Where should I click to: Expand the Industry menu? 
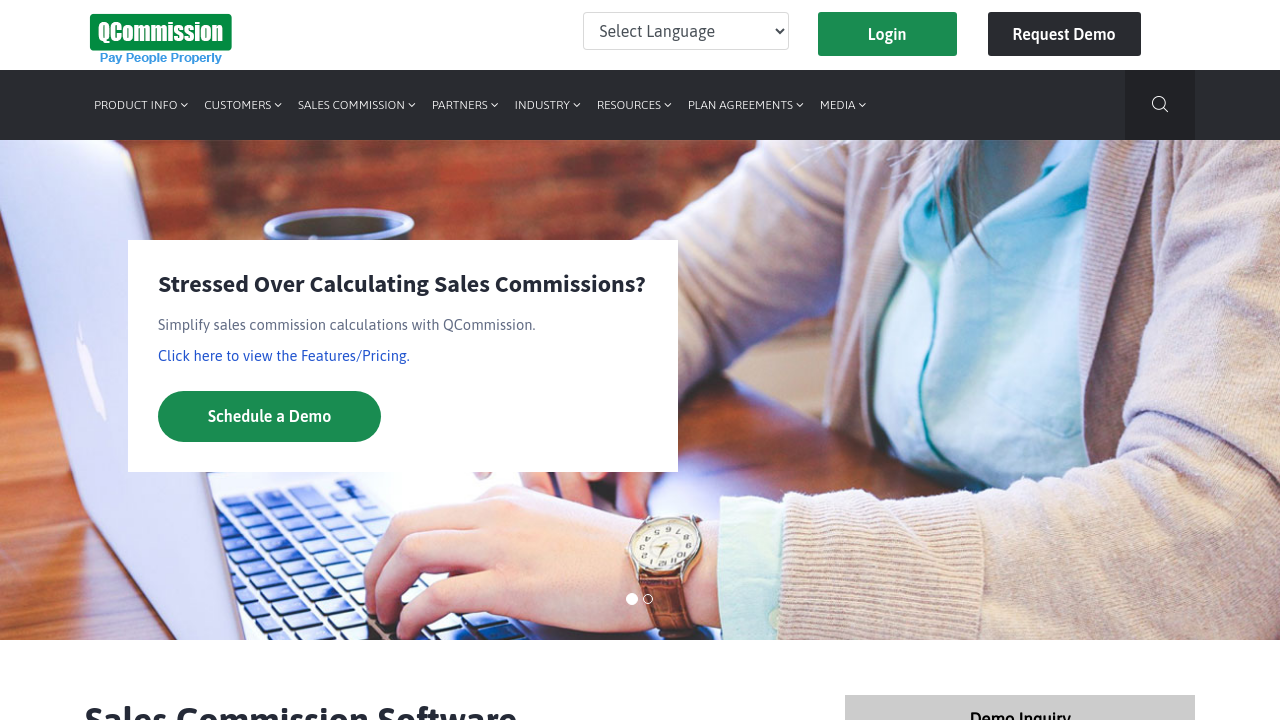[x=548, y=105]
